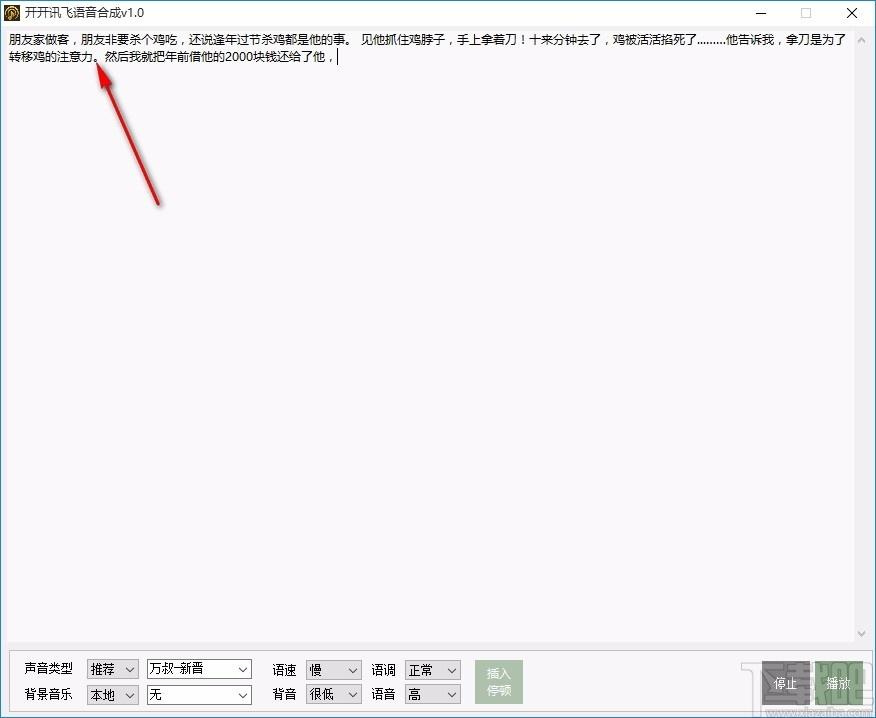Click the text area scrollbar down arrow

[x=861, y=633]
